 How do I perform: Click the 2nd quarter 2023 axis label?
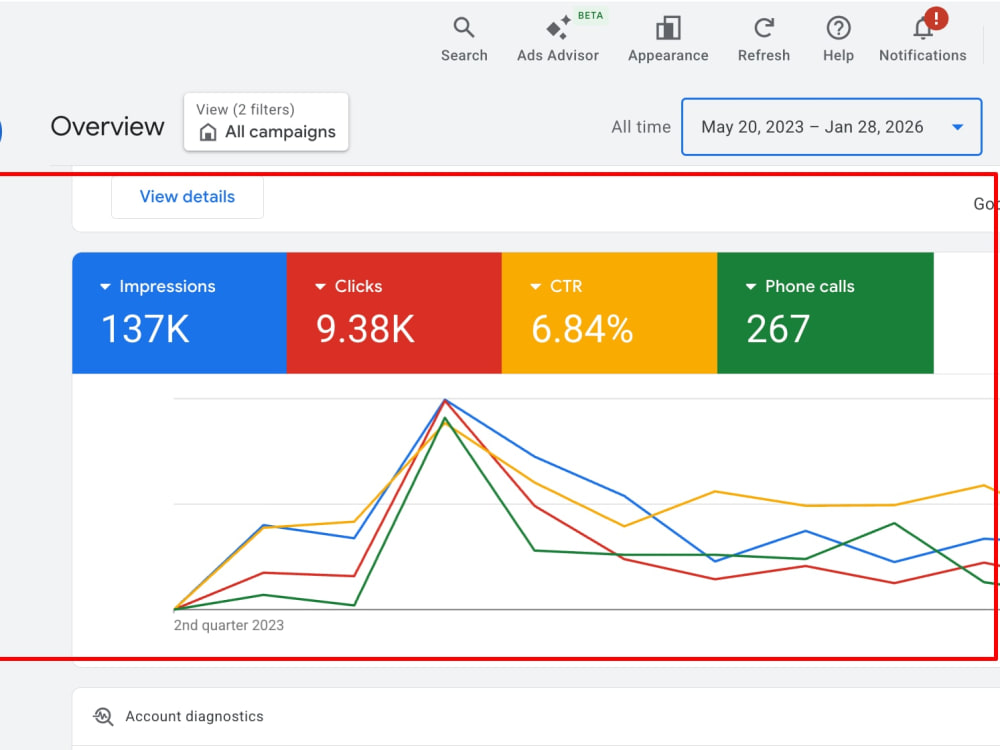228,625
